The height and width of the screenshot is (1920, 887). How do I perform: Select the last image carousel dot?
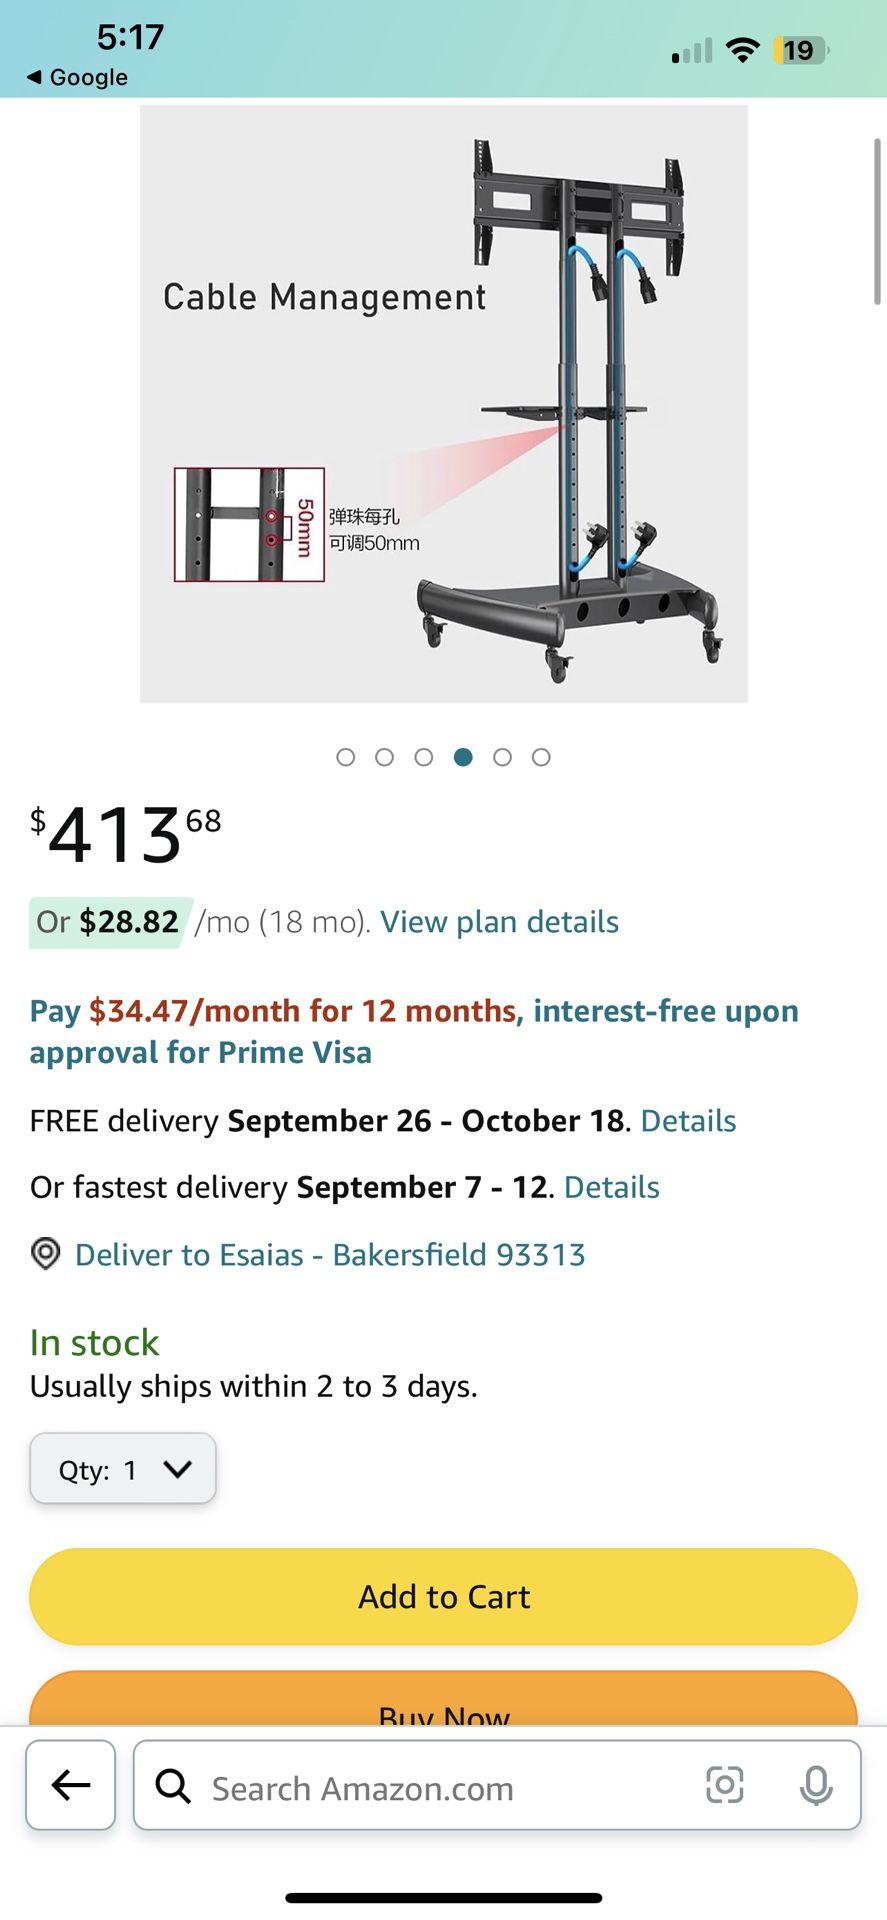click(x=541, y=757)
